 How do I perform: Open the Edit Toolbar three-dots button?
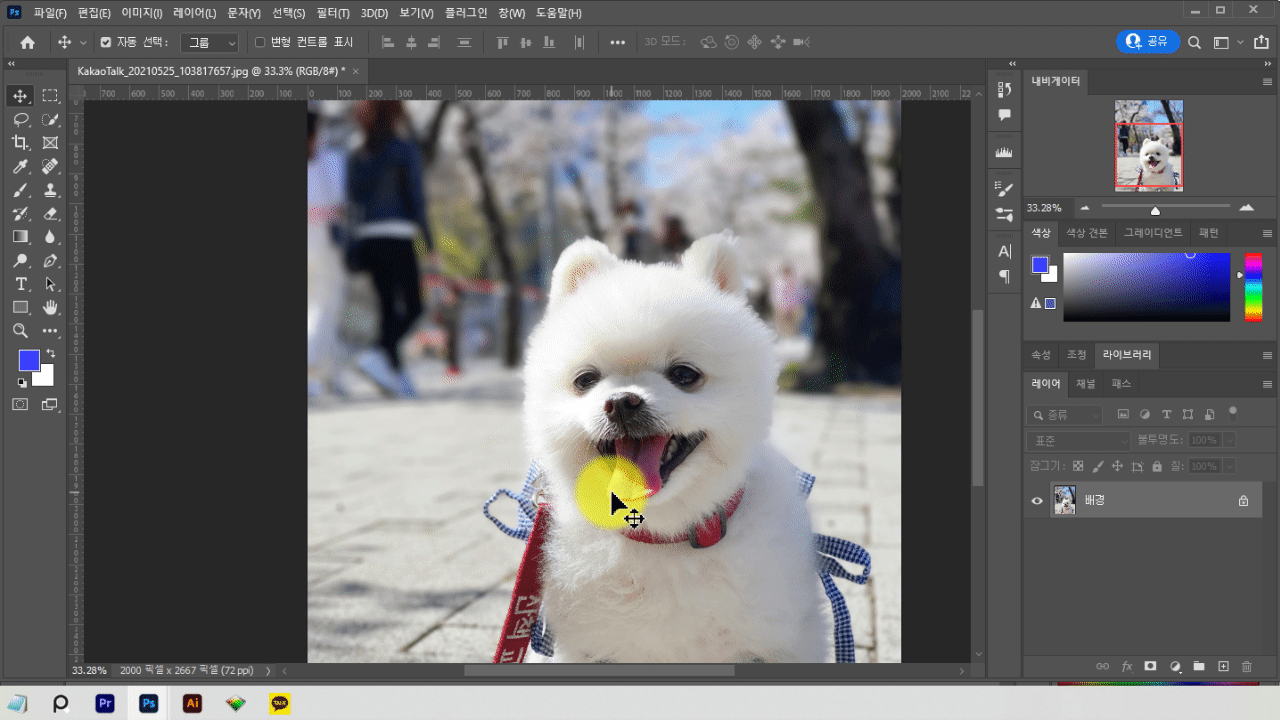[50, 331]
